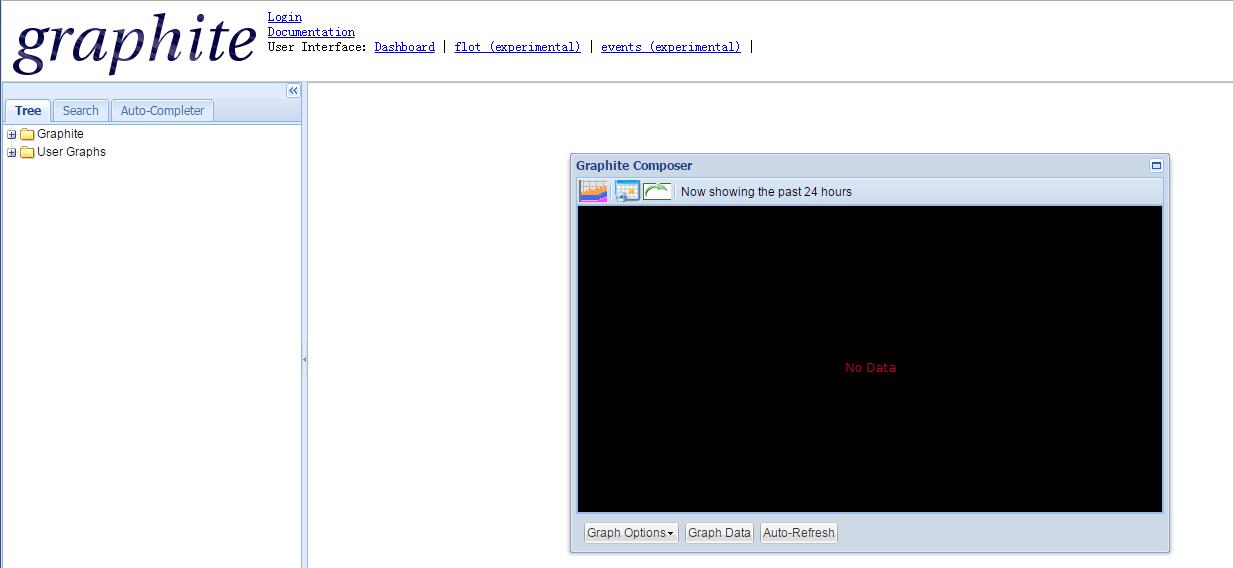
Task: Open the Graph Options dropdown menu
Action: [x=630, y=533]
